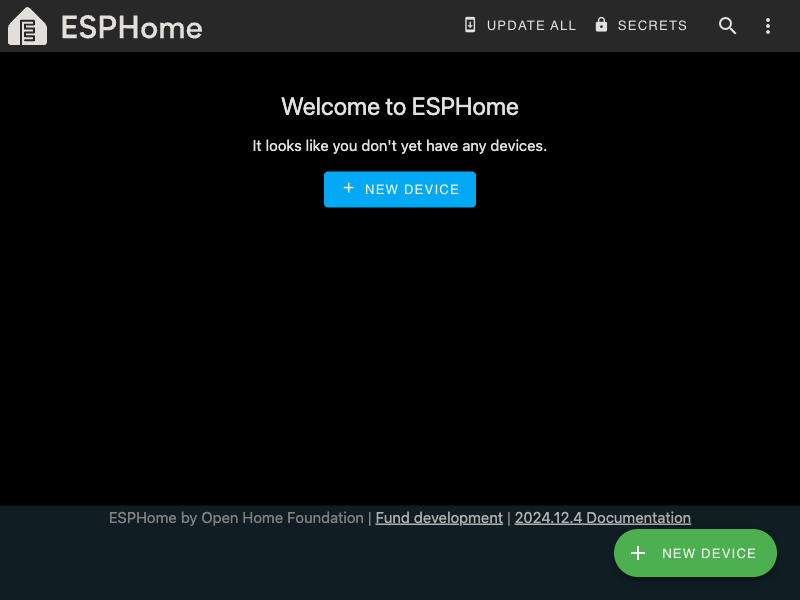Image resolution: width=800 pixels, height=600 pixels.
Task: Click the plus icon in blue New Device button
Action: pos(348,188)
